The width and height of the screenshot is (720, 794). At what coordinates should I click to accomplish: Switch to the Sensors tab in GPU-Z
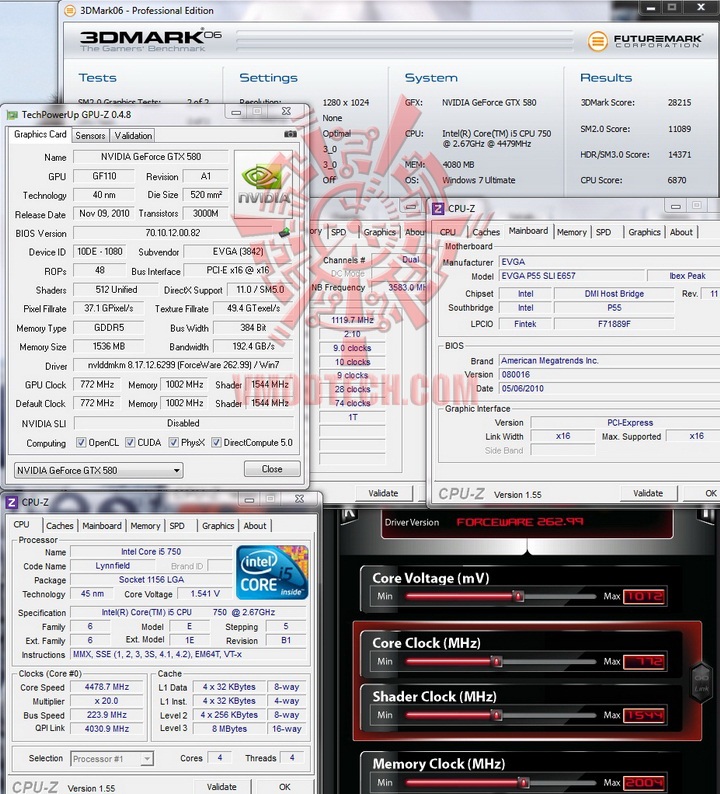coord(90,136)
